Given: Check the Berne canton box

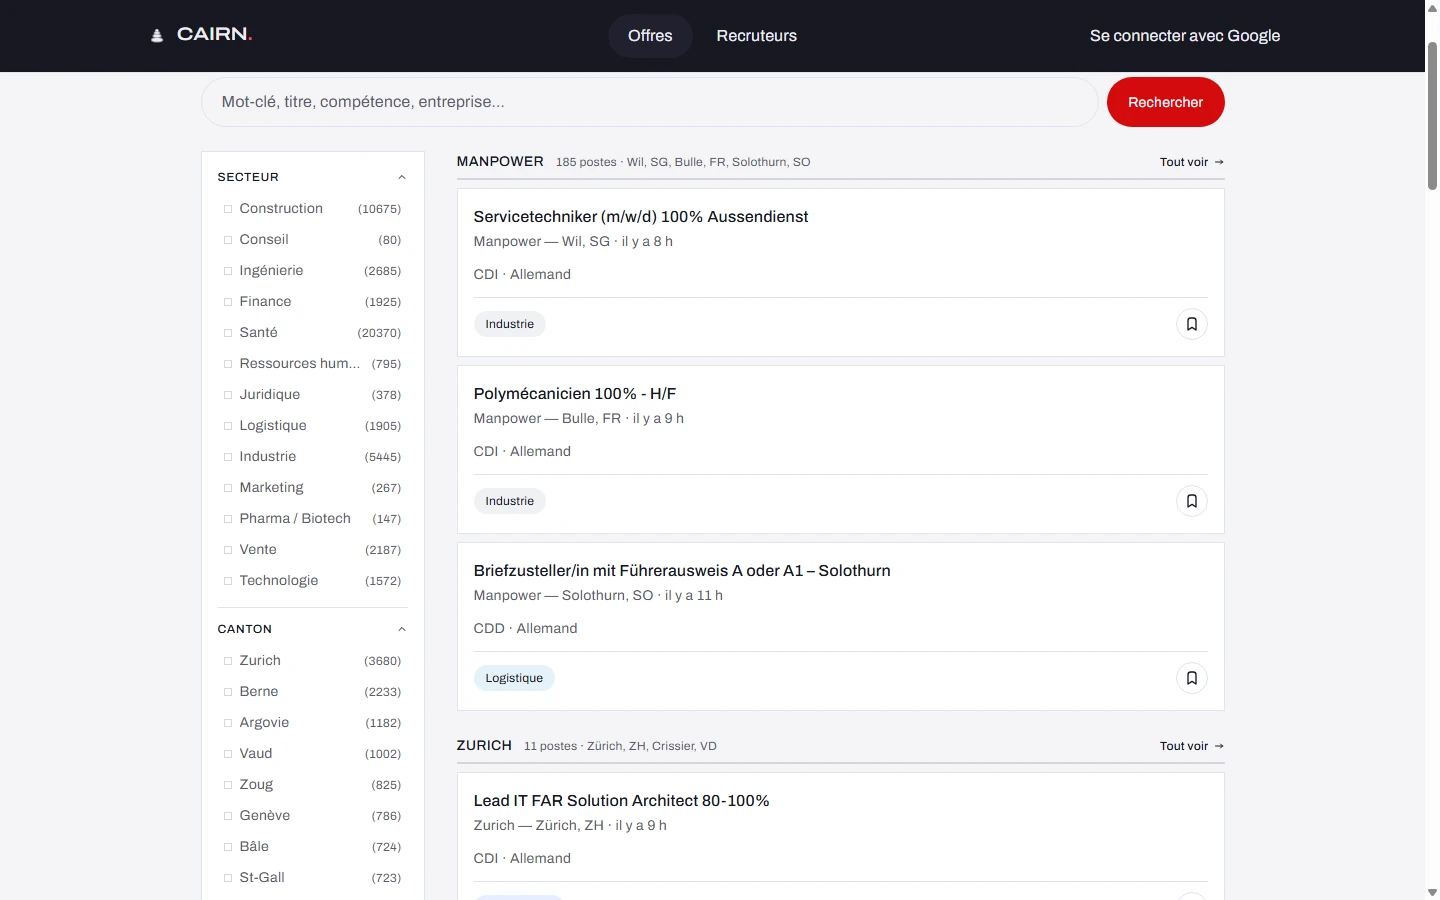Looking at the screenshot, I should click(x=228, y=692).
